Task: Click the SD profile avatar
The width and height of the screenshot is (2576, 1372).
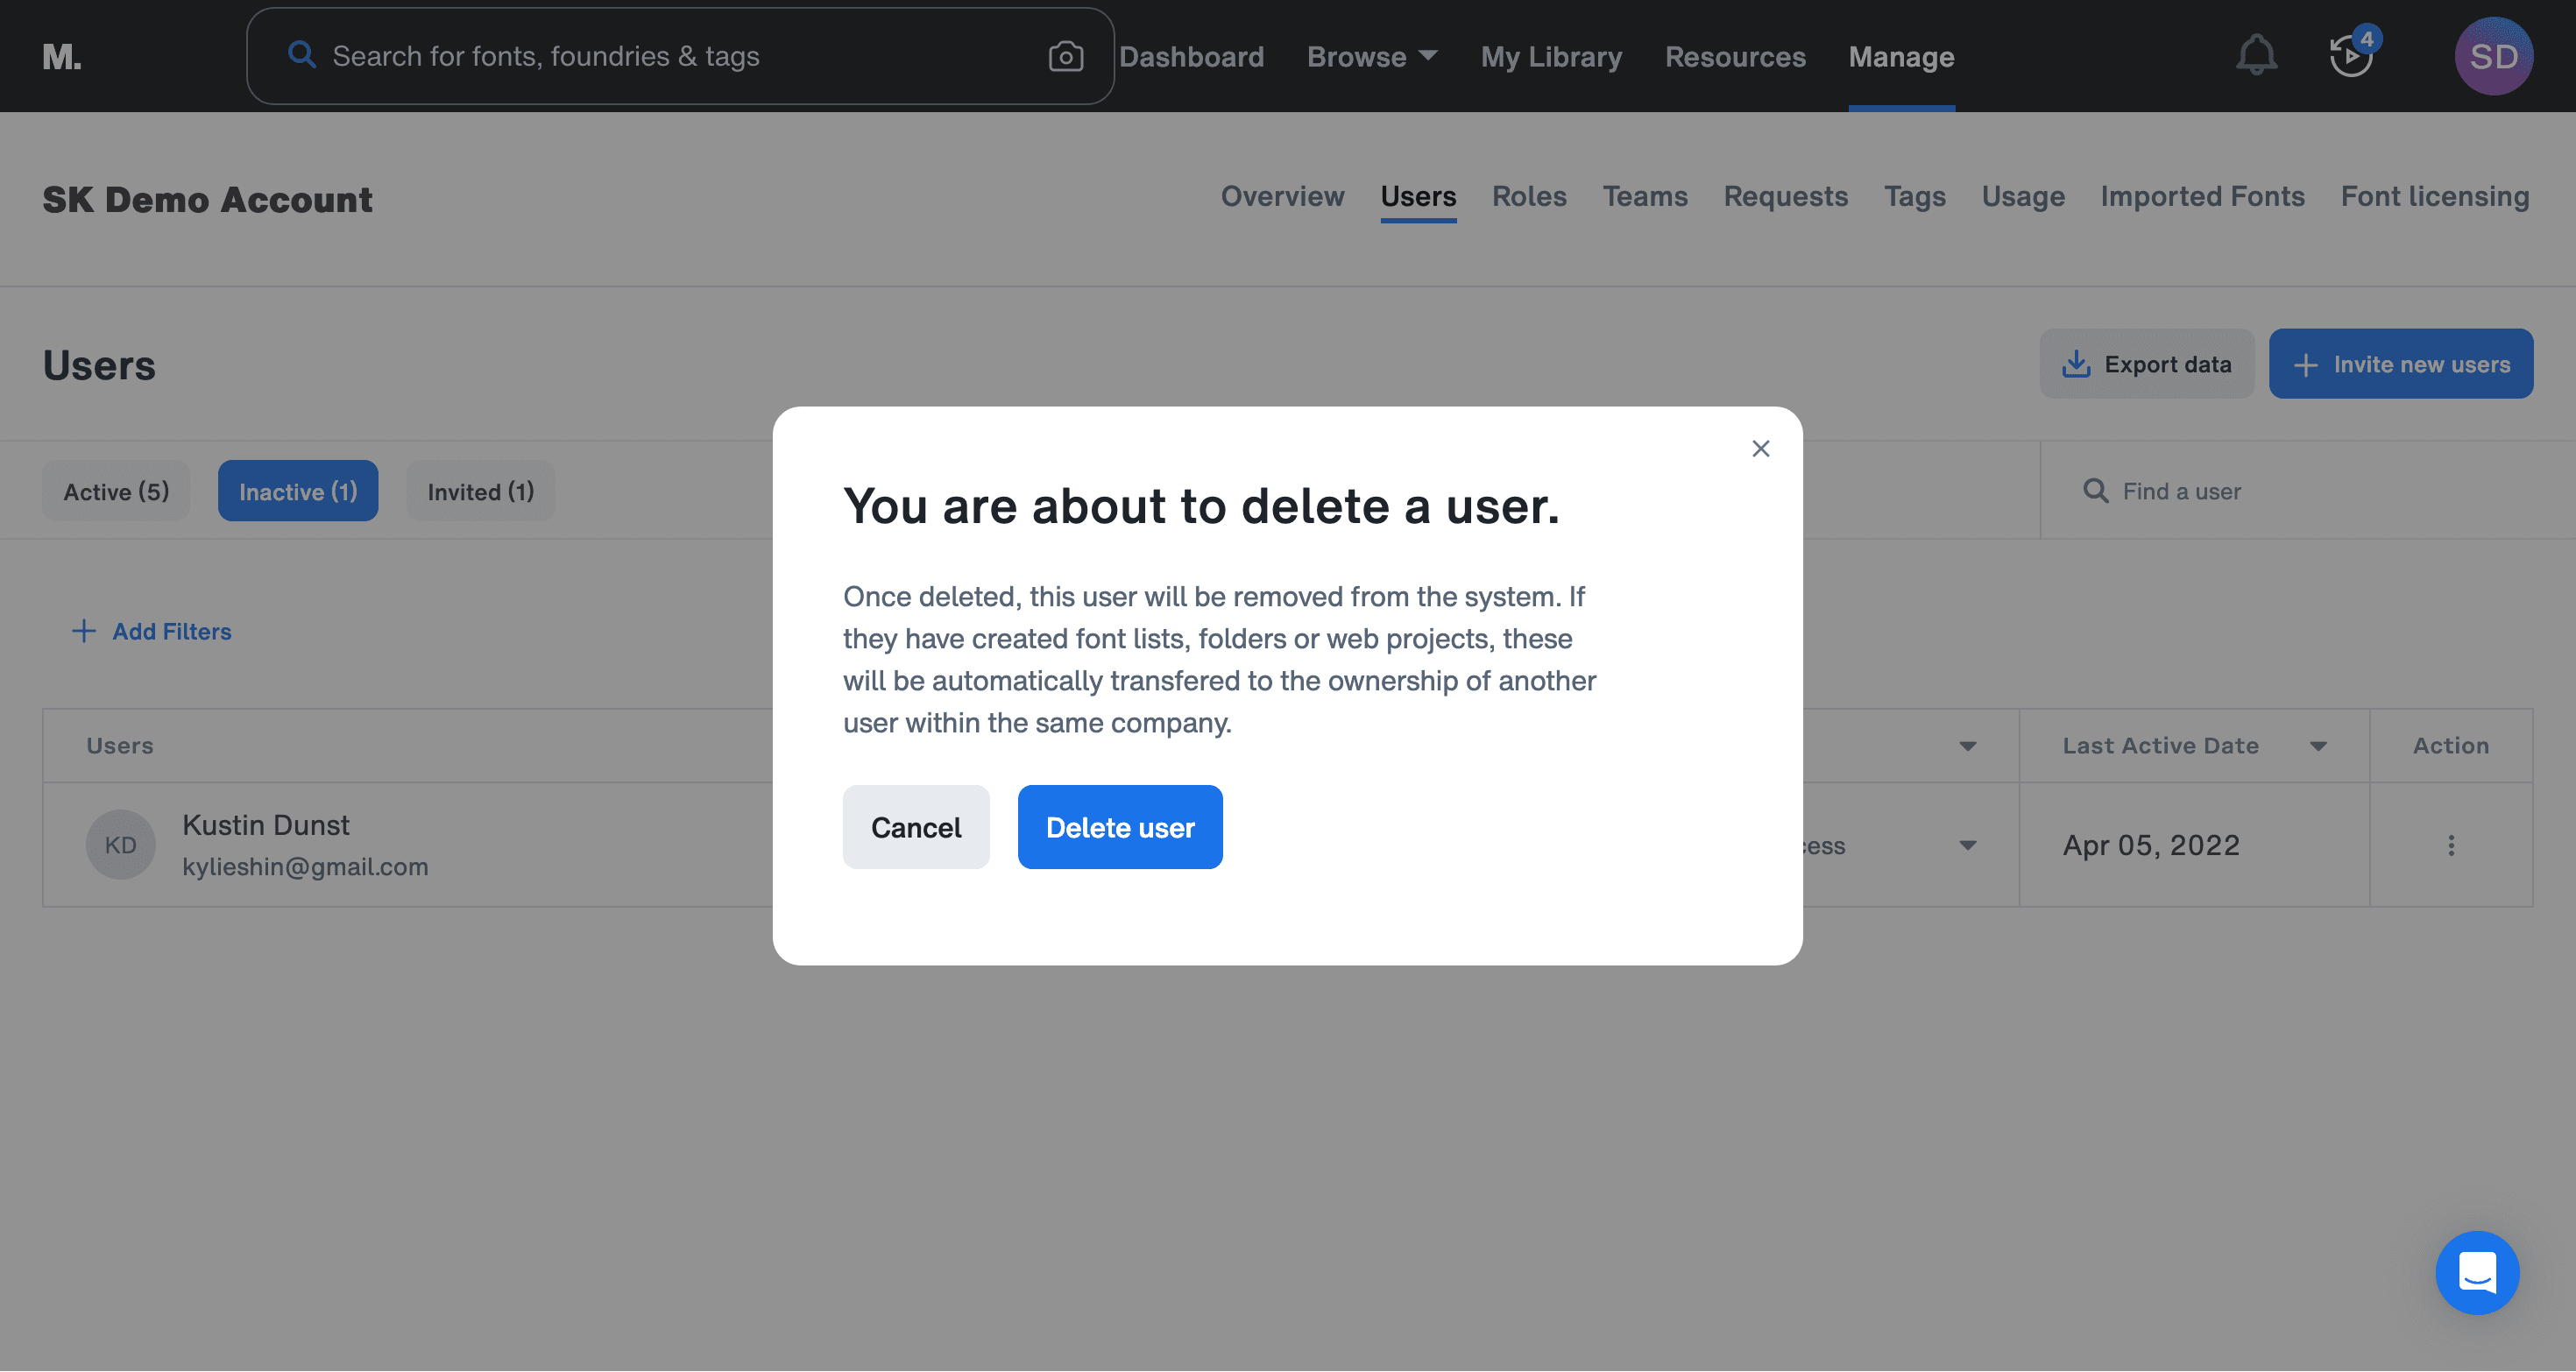Action: coord(2493,56)
